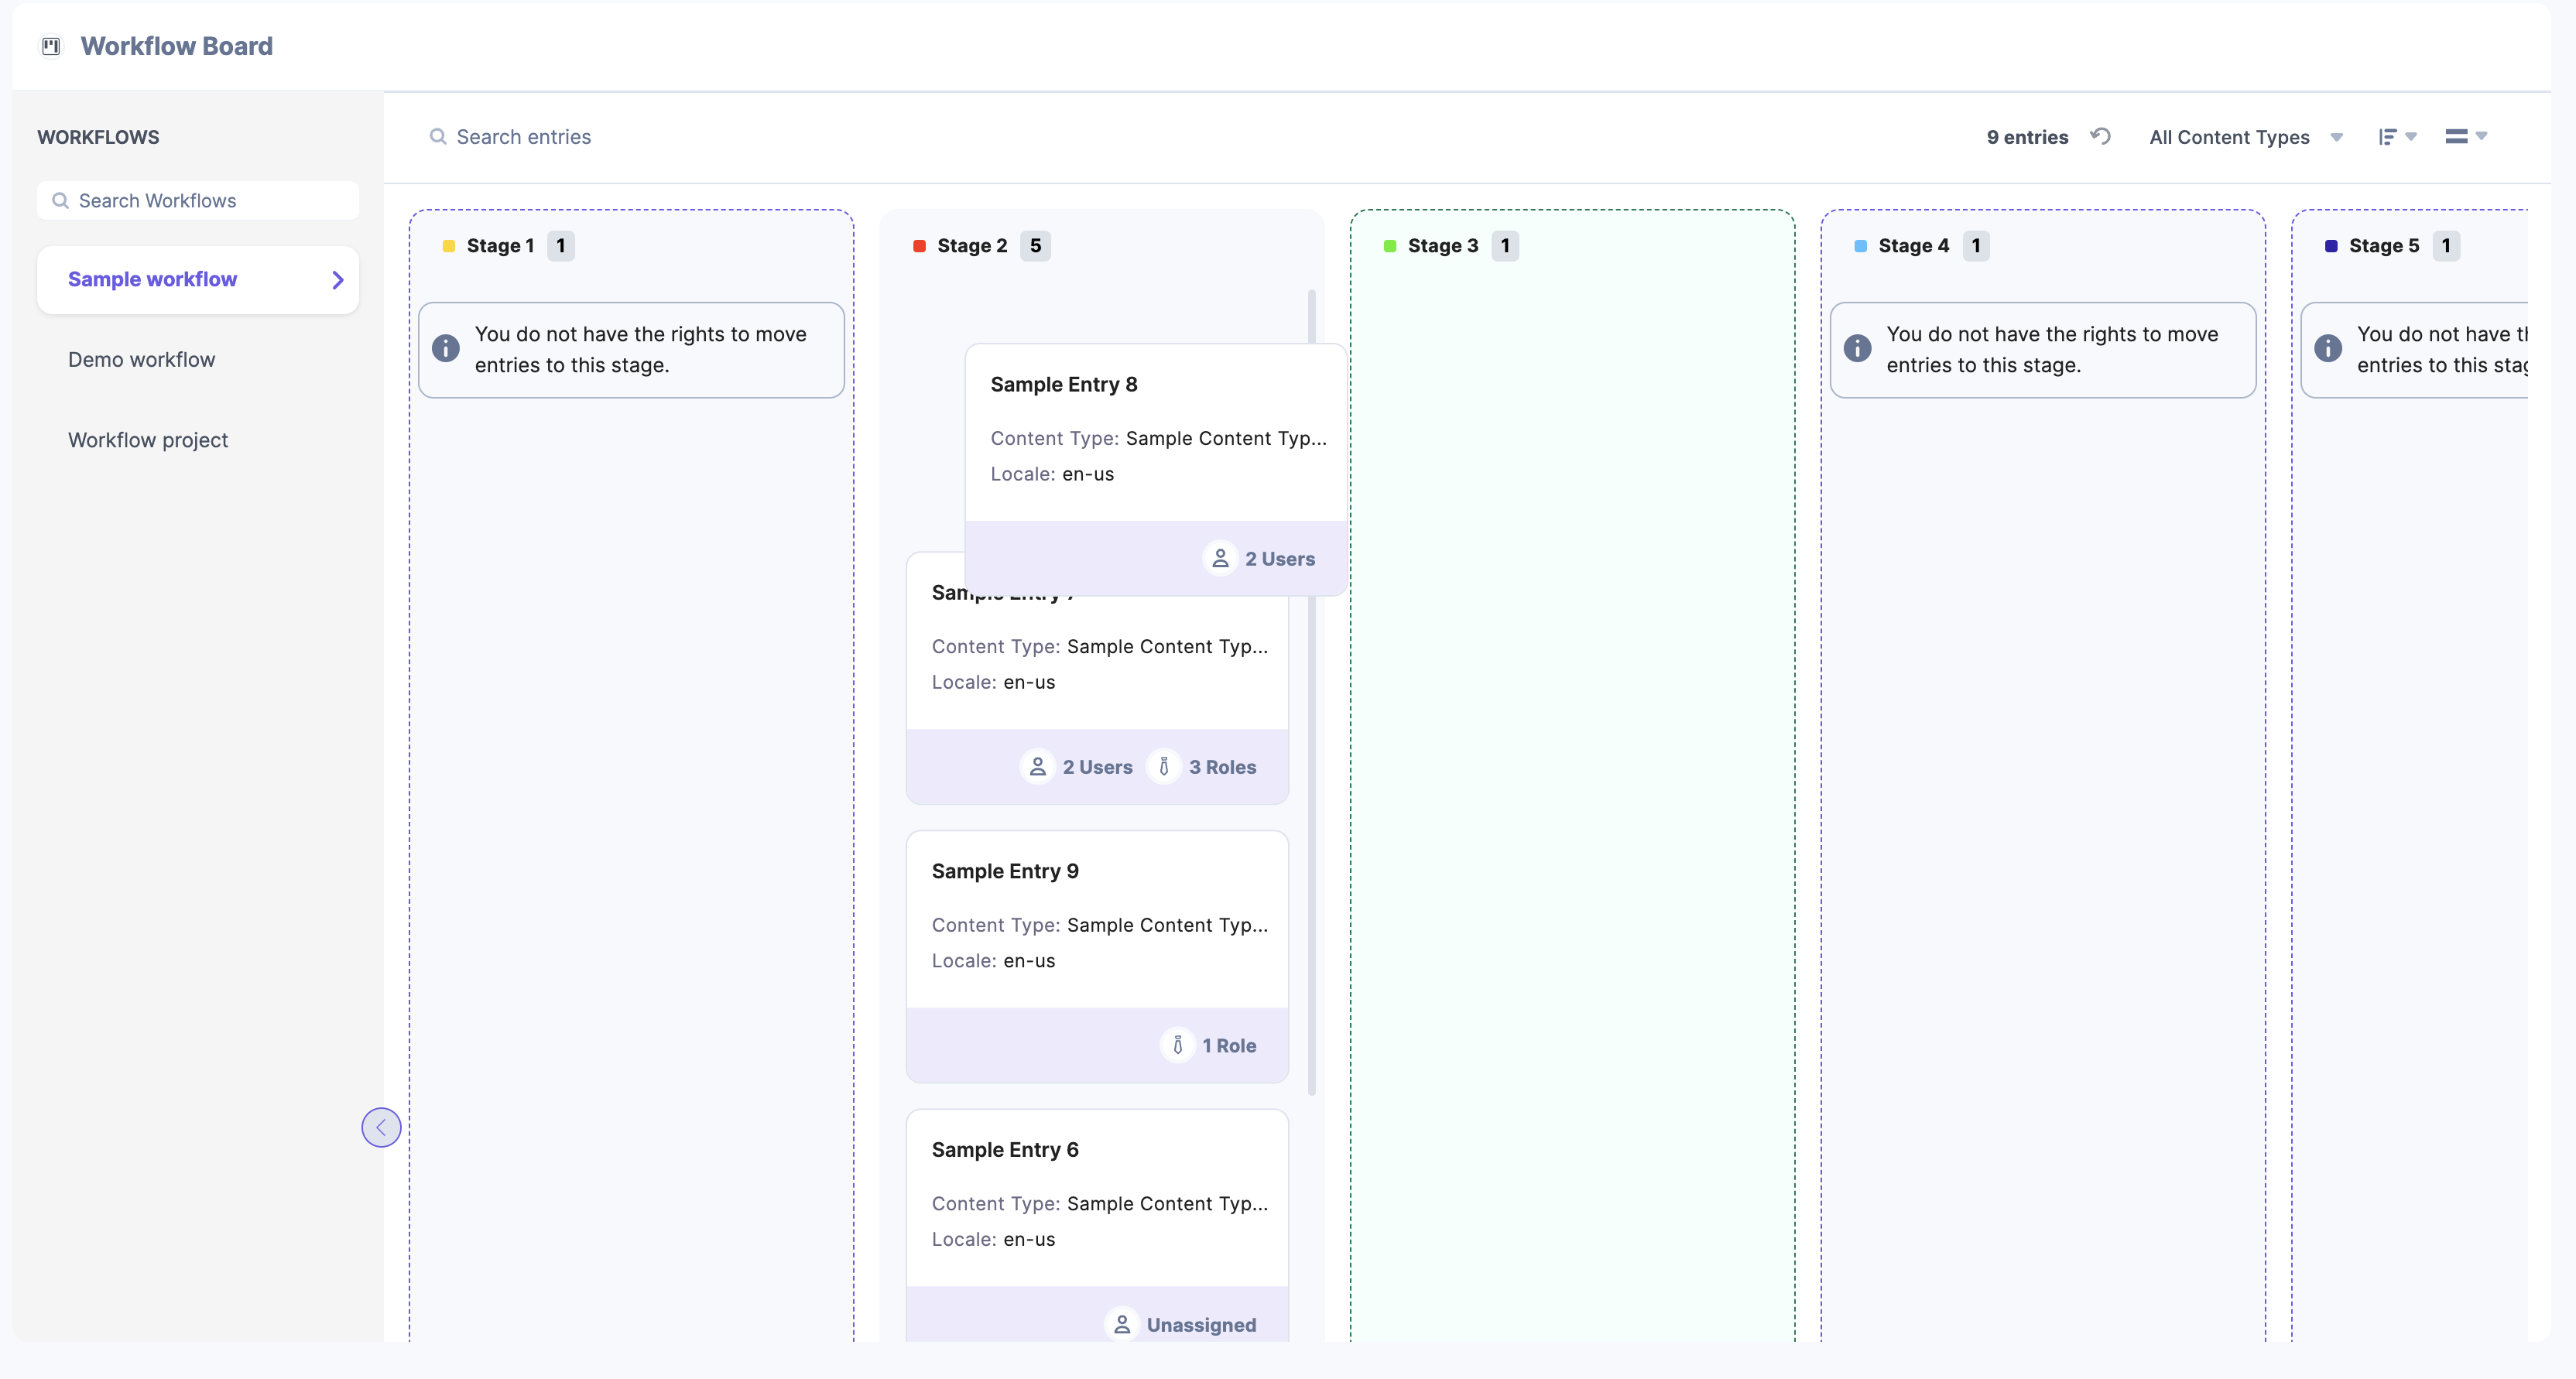Click 3 Roles on Sample Entry 7
The height and width of the screenshot is (1379, 2576).
coord(1222,767)
